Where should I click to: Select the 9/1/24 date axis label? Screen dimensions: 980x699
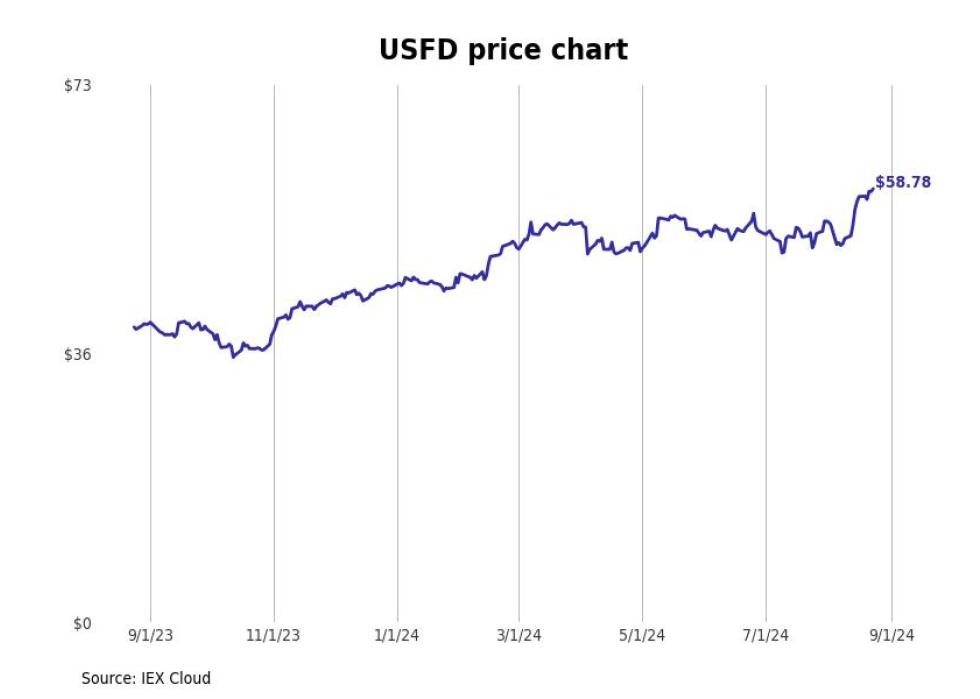pos(892,635)
